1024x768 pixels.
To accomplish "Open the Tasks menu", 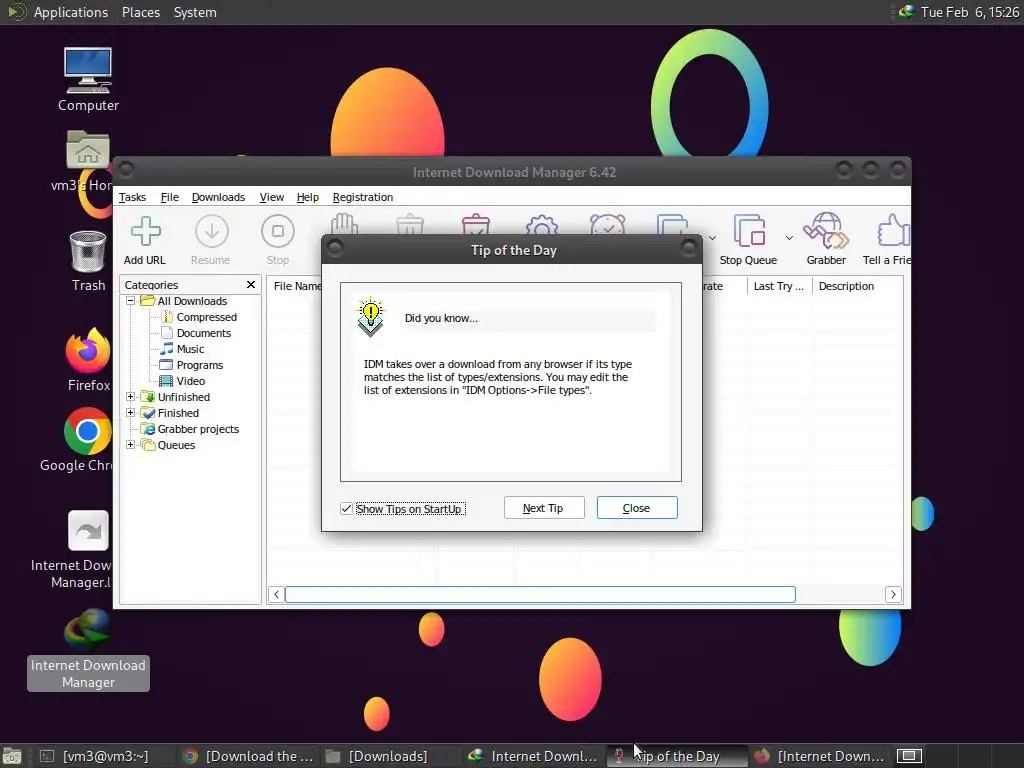I will [x=133, y=197].
